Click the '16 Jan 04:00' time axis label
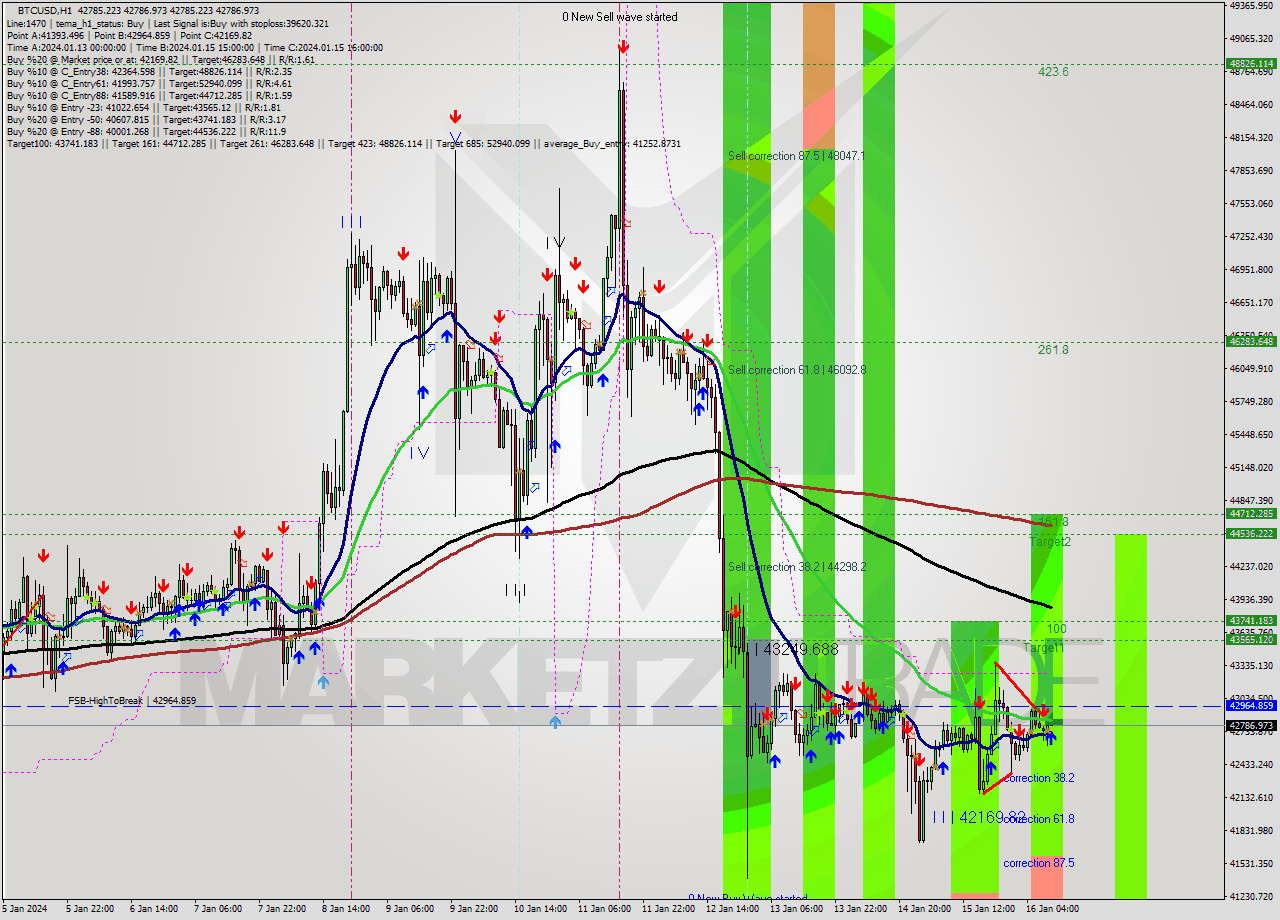Image resolution: width=1280 pixels, height=920 pixels. [1053, 909]
